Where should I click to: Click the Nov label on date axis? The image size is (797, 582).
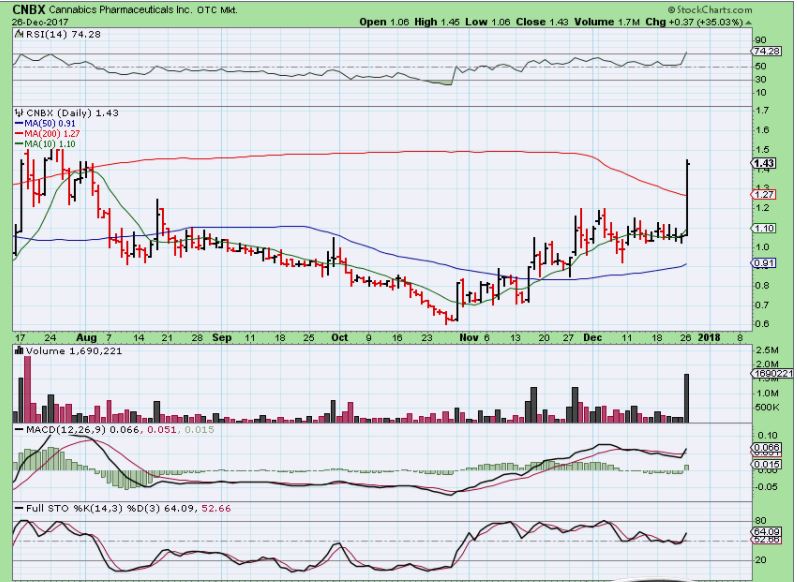pyautogui.click(x=468, y=338)
